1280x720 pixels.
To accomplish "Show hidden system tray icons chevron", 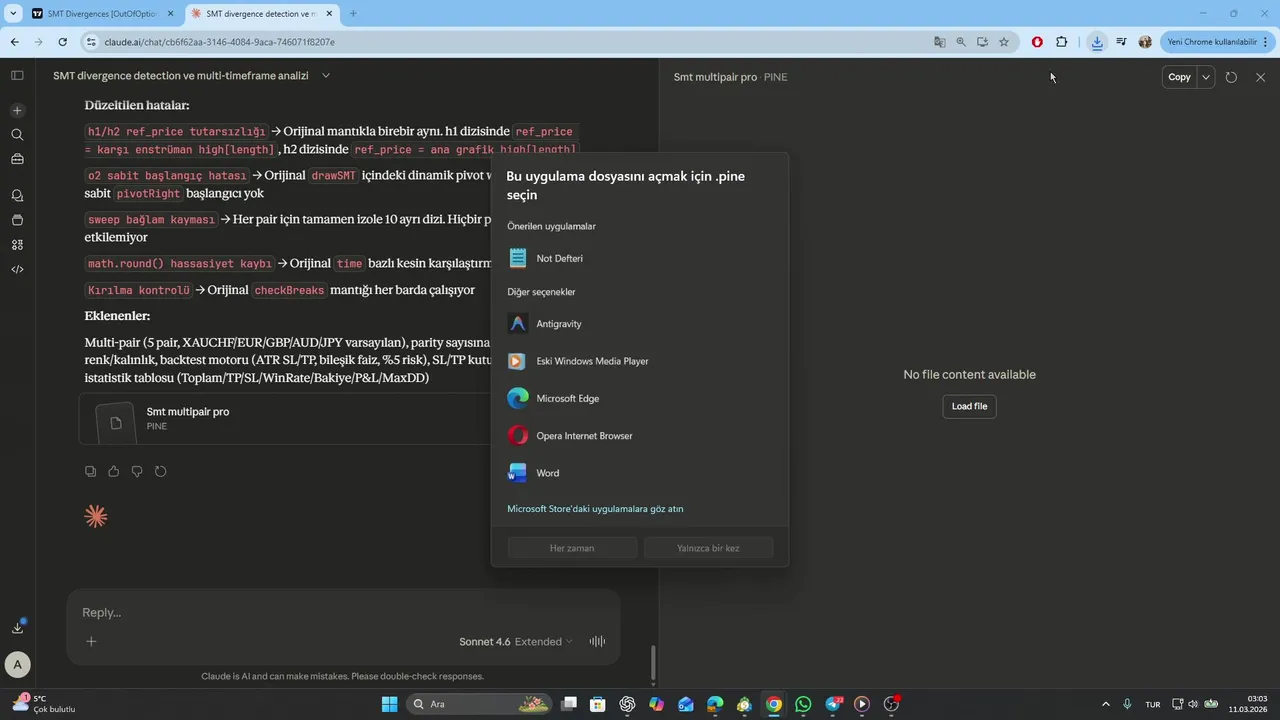I will [x=1106, y=704].
